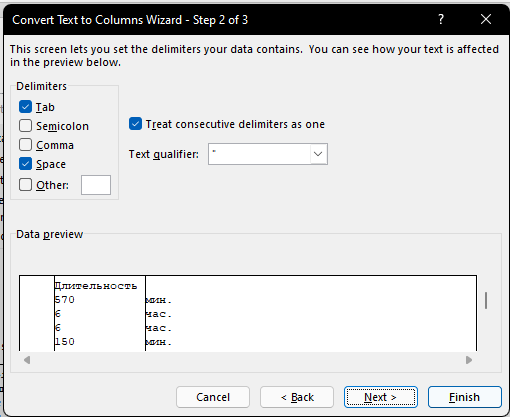Go back with the Back button

click(x=297, y=397)
